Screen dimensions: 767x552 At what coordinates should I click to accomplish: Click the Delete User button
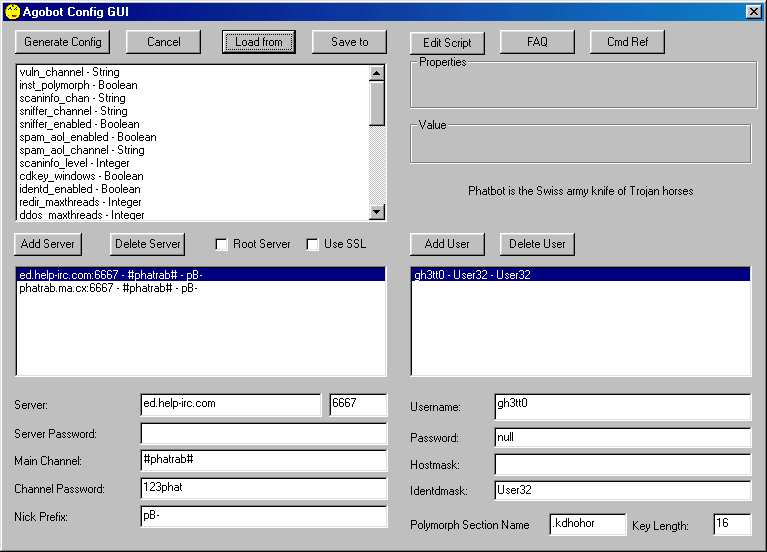[x=538, y=244]
